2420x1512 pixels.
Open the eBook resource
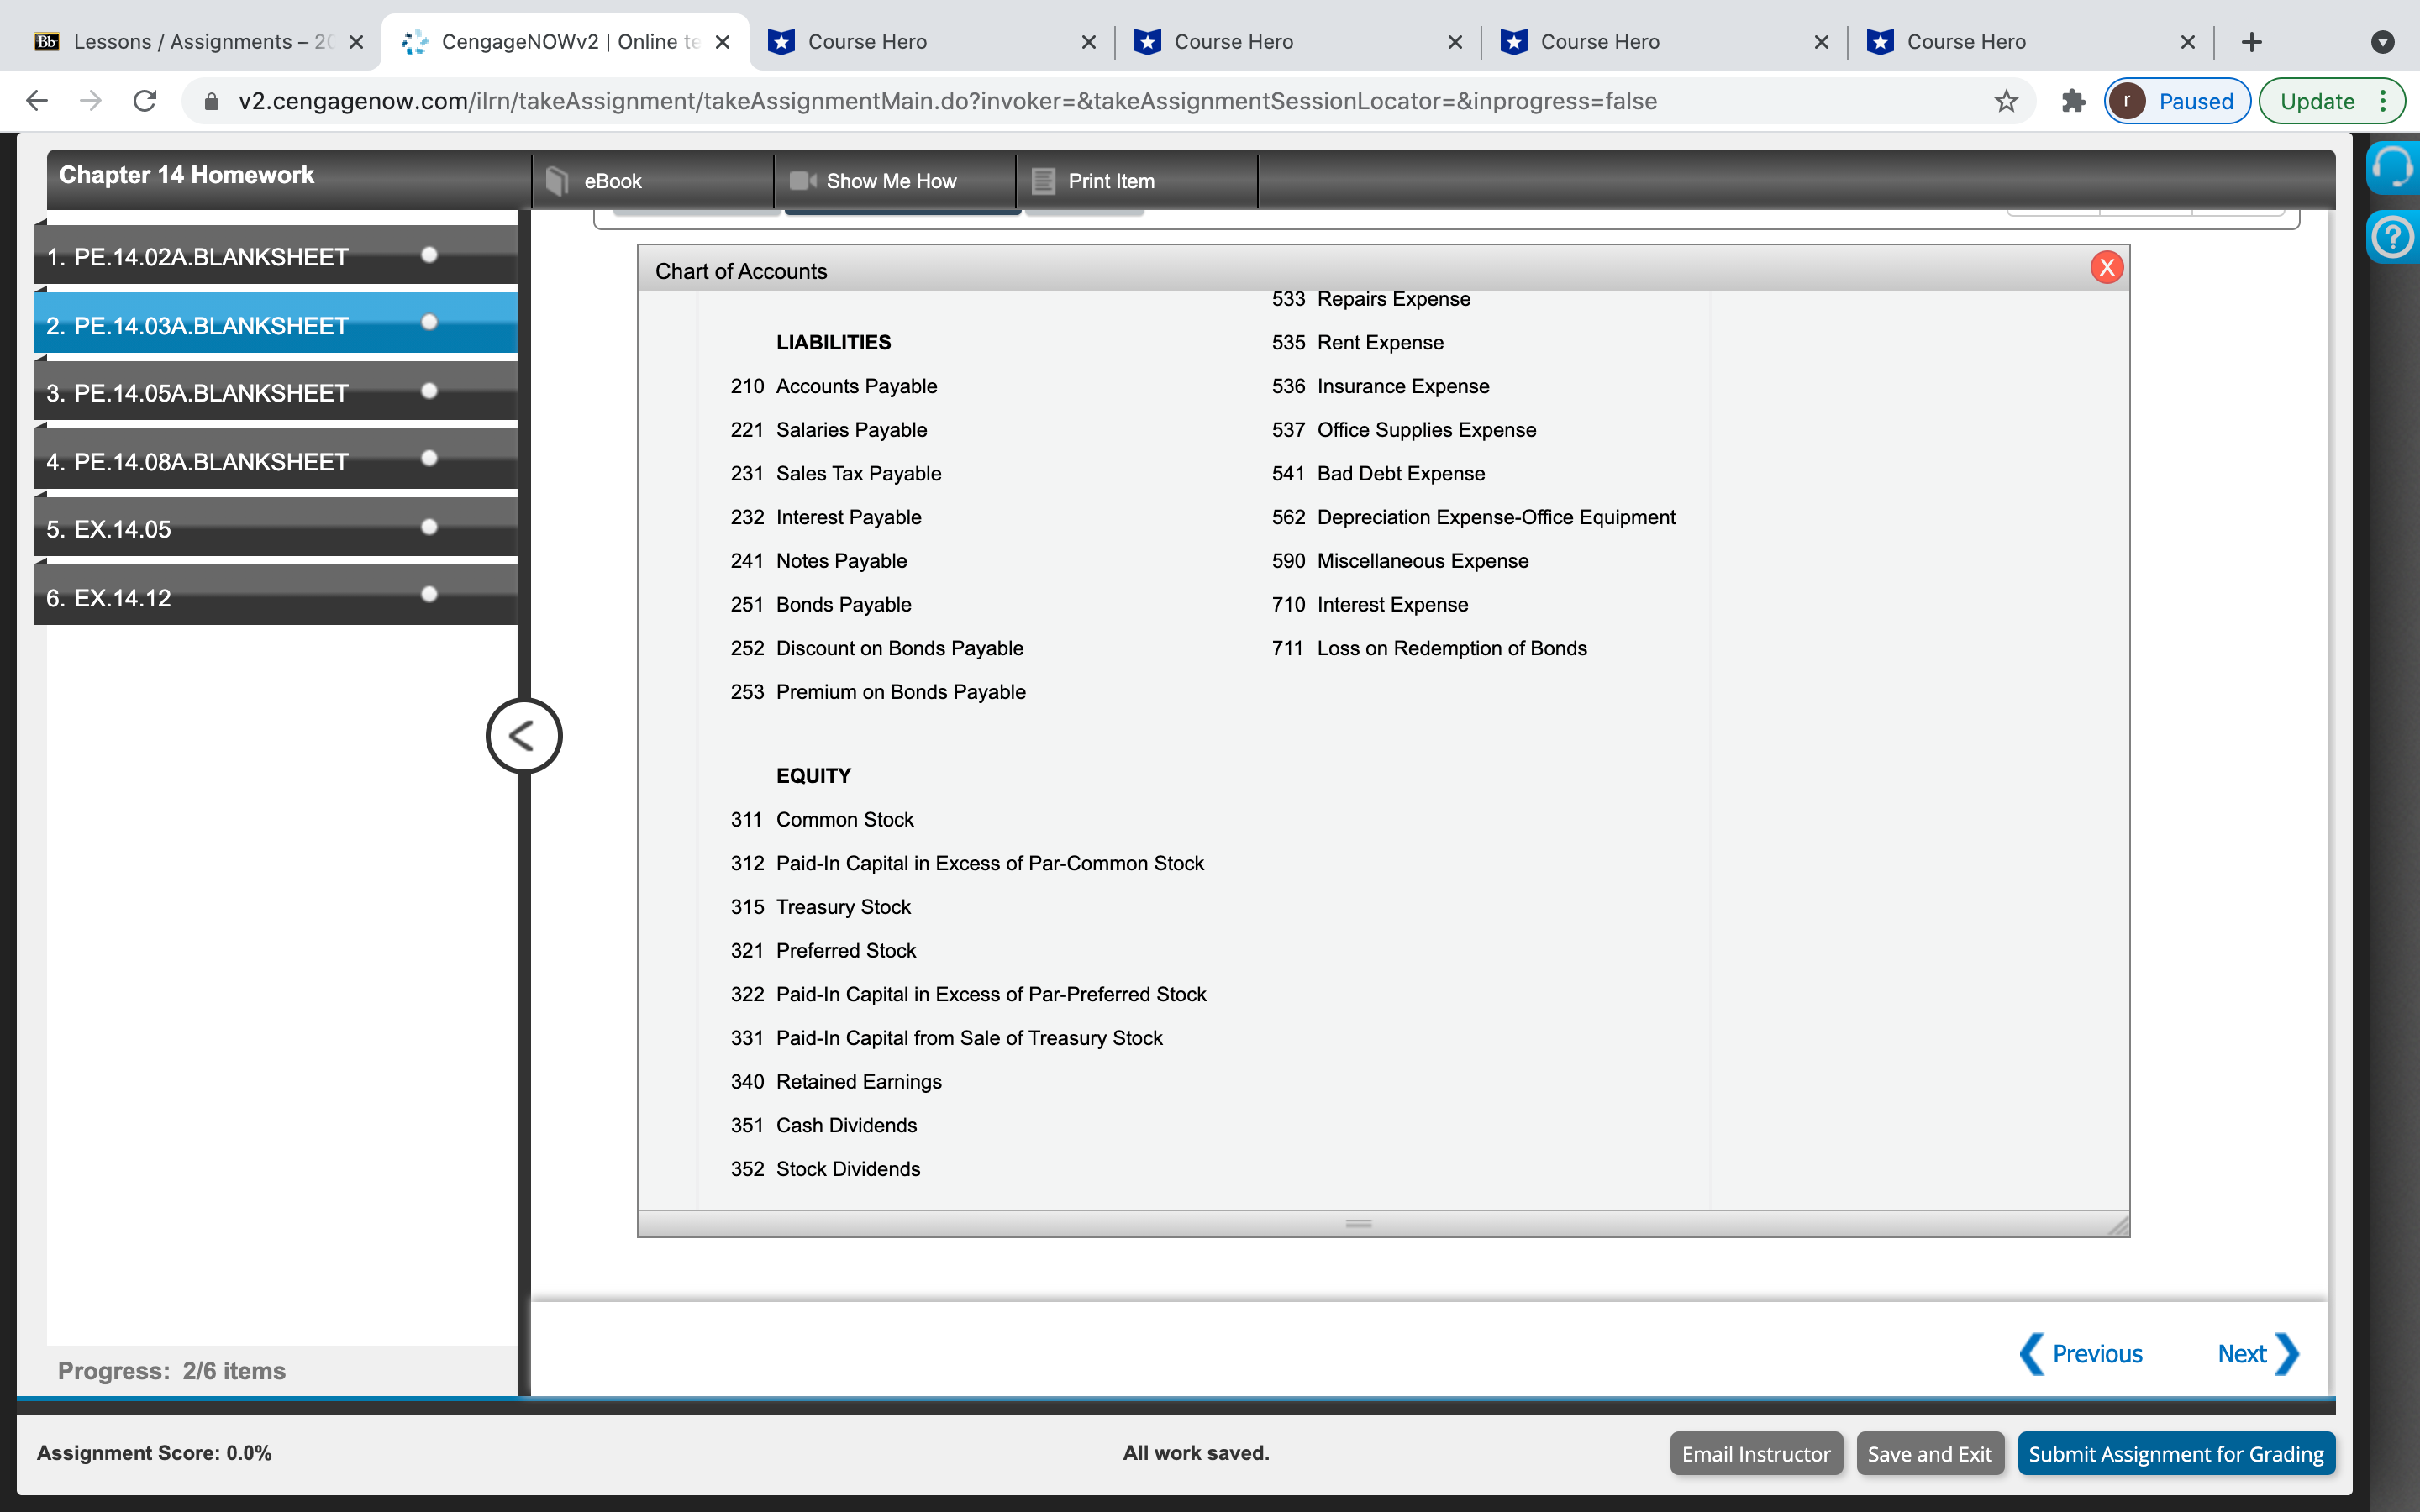(611, 181)
